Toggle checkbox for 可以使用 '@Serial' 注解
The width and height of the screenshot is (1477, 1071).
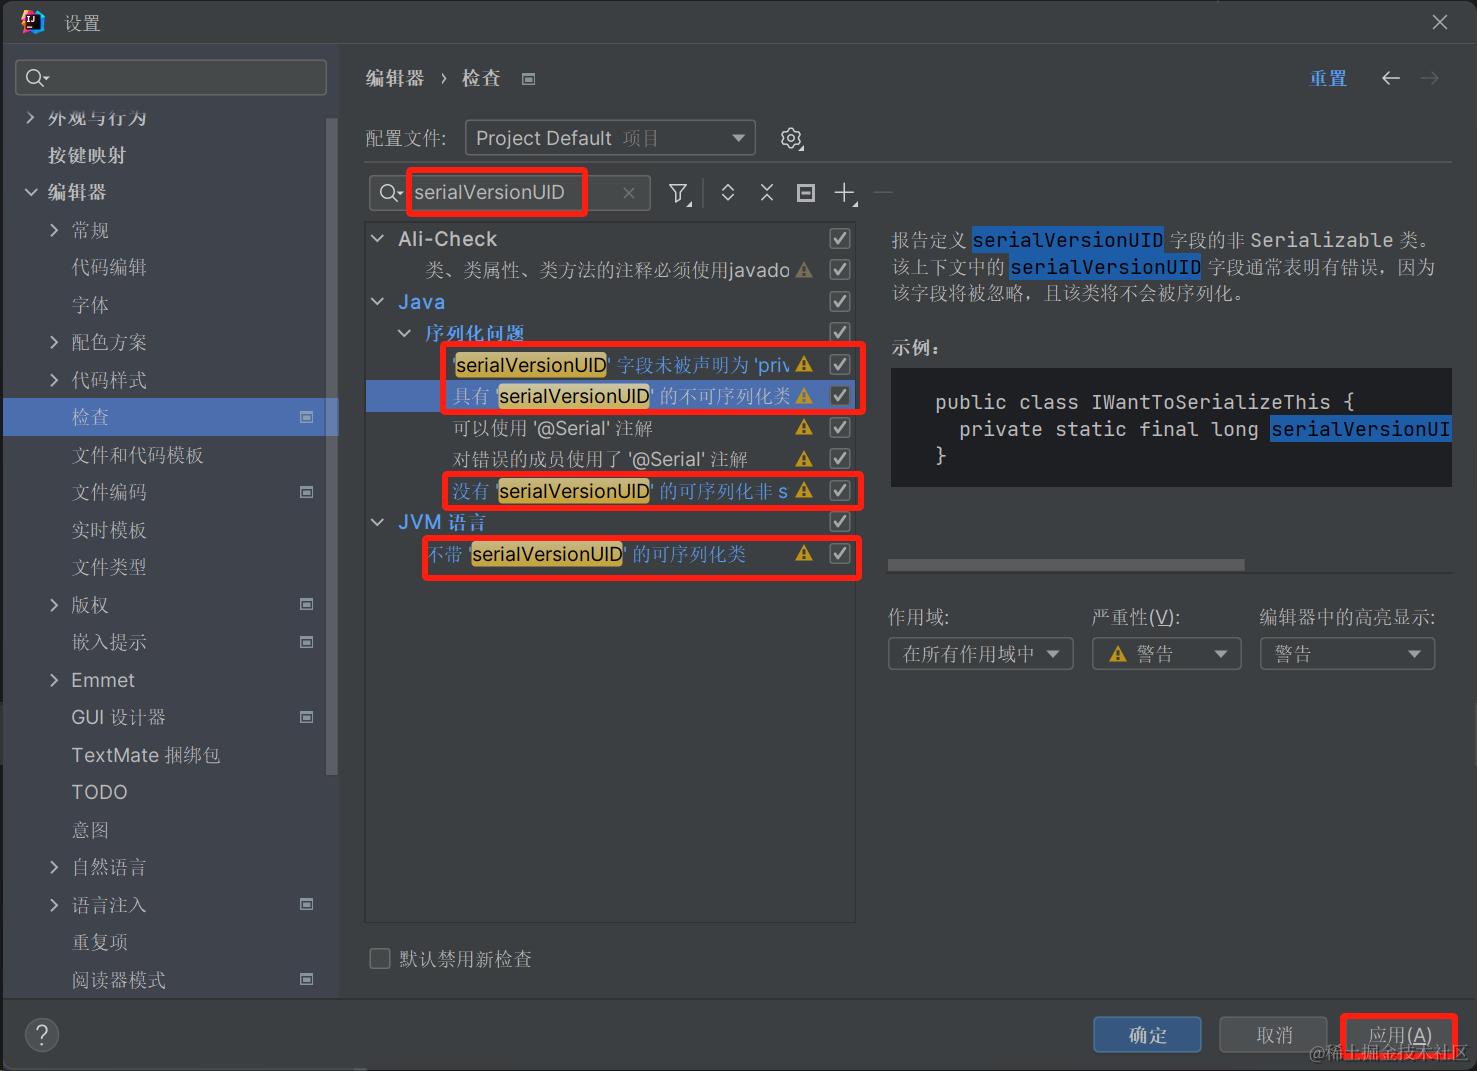point(840,428)
